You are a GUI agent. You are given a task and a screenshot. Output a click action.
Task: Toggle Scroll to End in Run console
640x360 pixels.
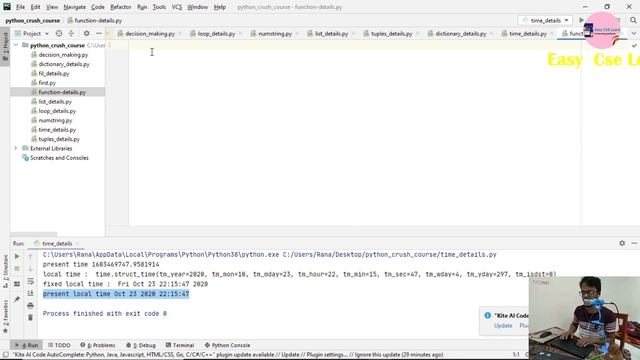pyautogui.click(x=30, y=293)
